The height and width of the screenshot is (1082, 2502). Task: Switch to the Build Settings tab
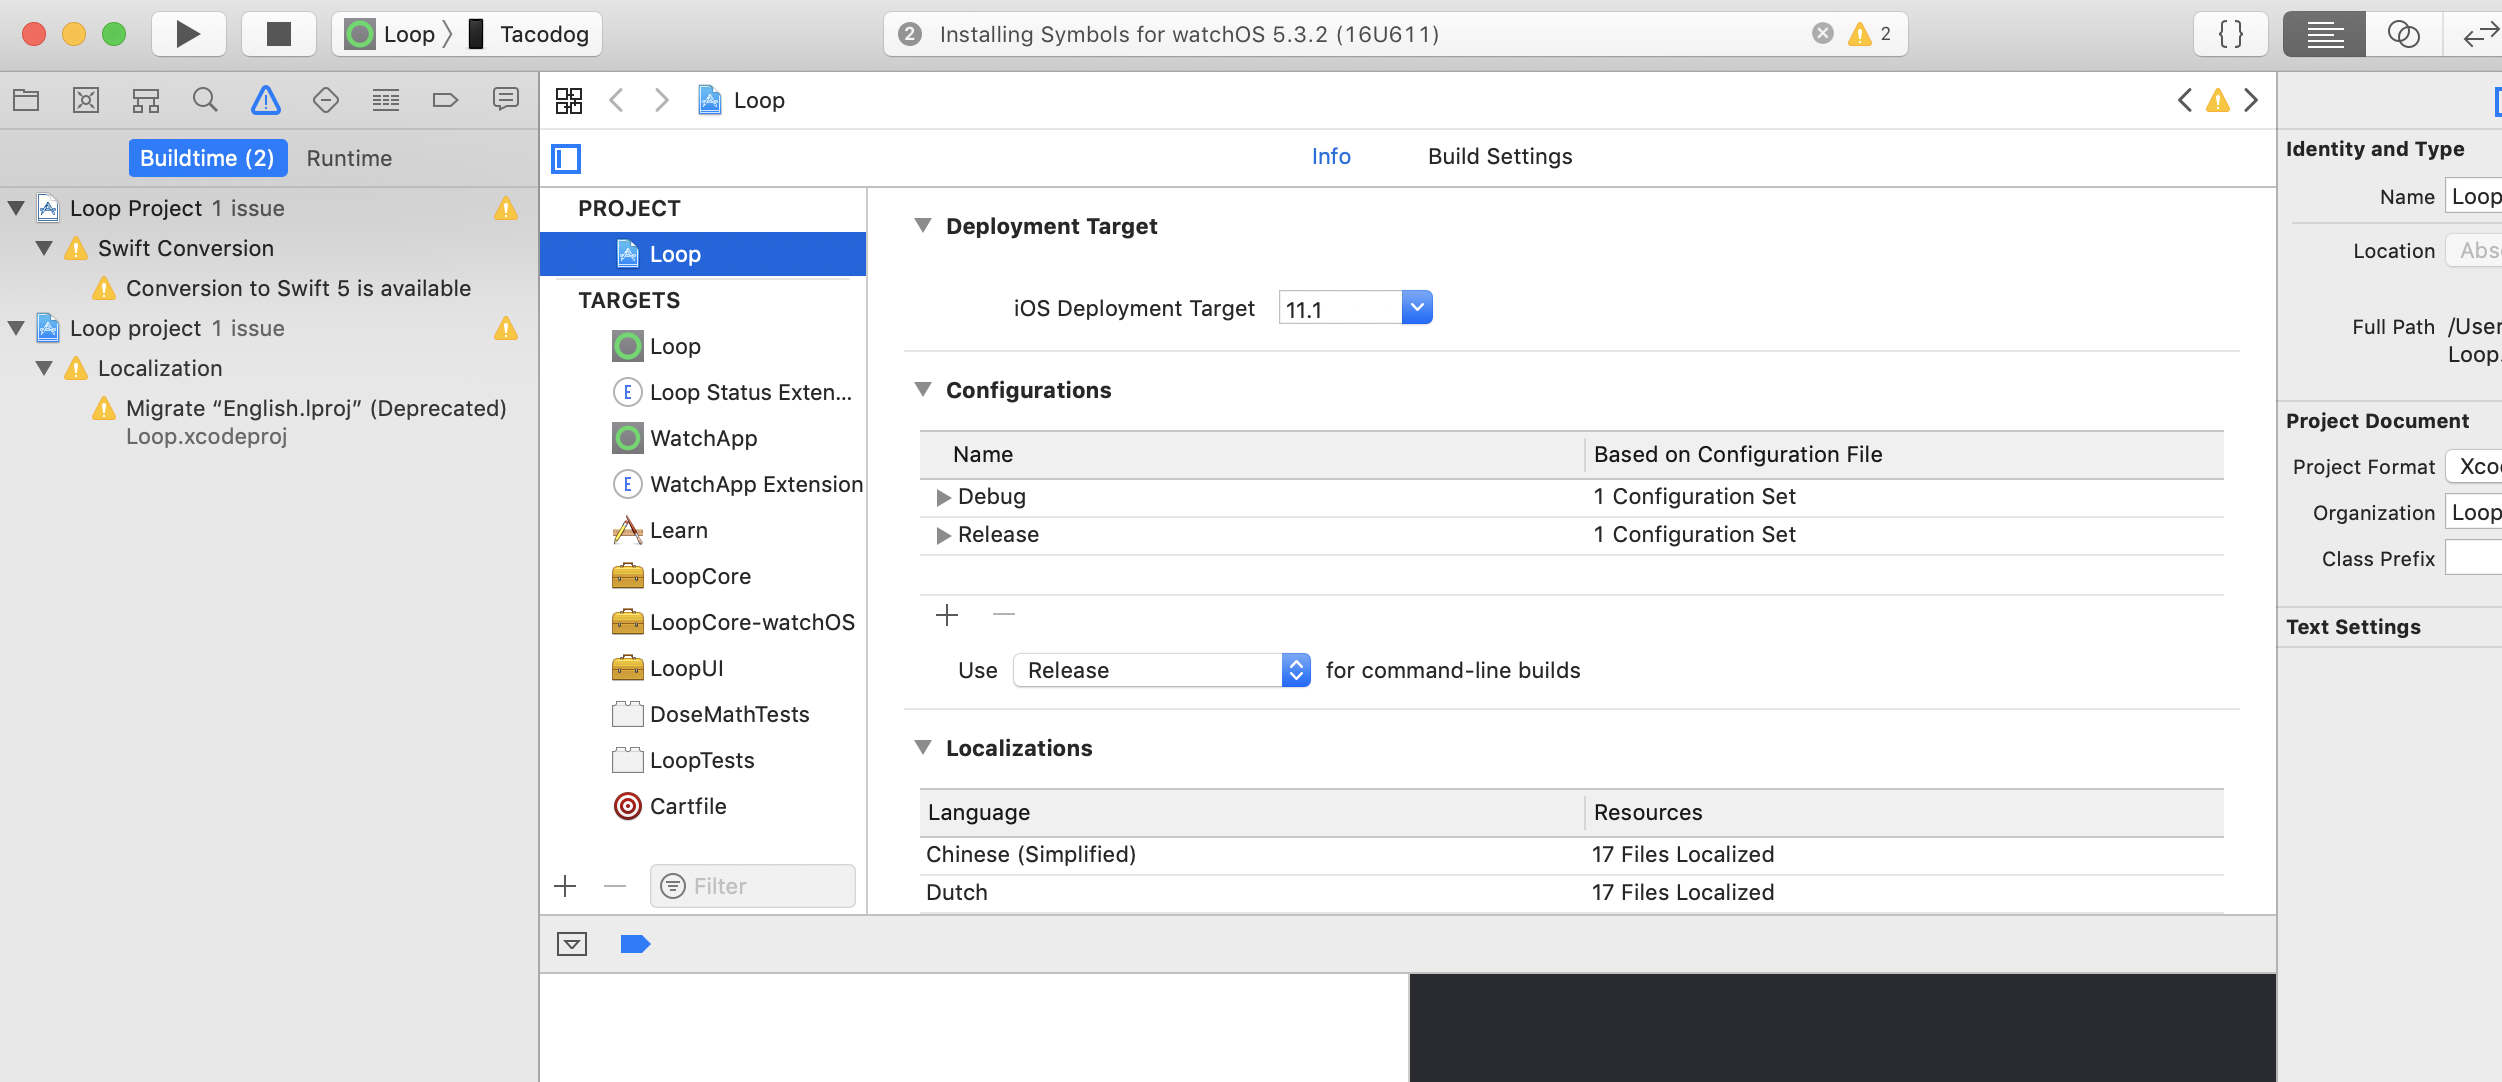[x=1499, y=156]
